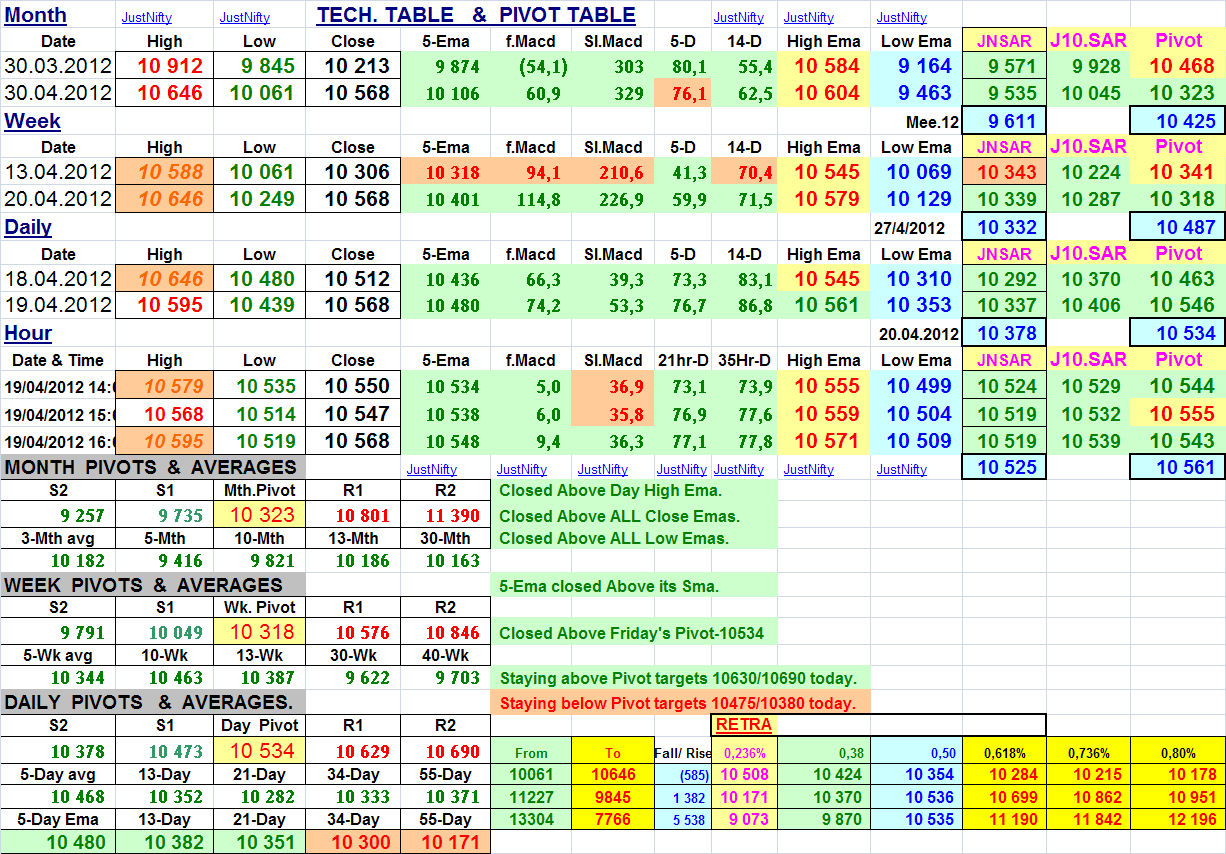Open the JustNifty link above the month High header
The image size is (1226, 854).
point(147,17)
